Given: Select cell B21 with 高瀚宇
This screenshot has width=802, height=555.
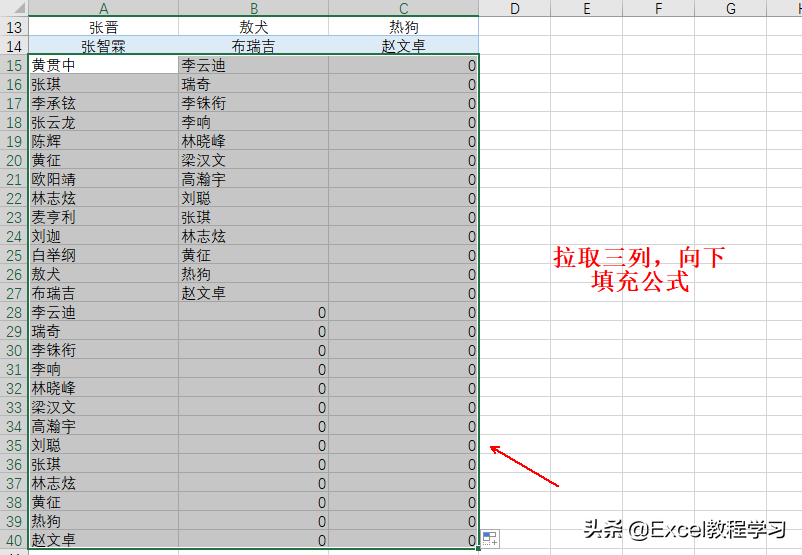Looking at the screenshot, I should 254,179.
